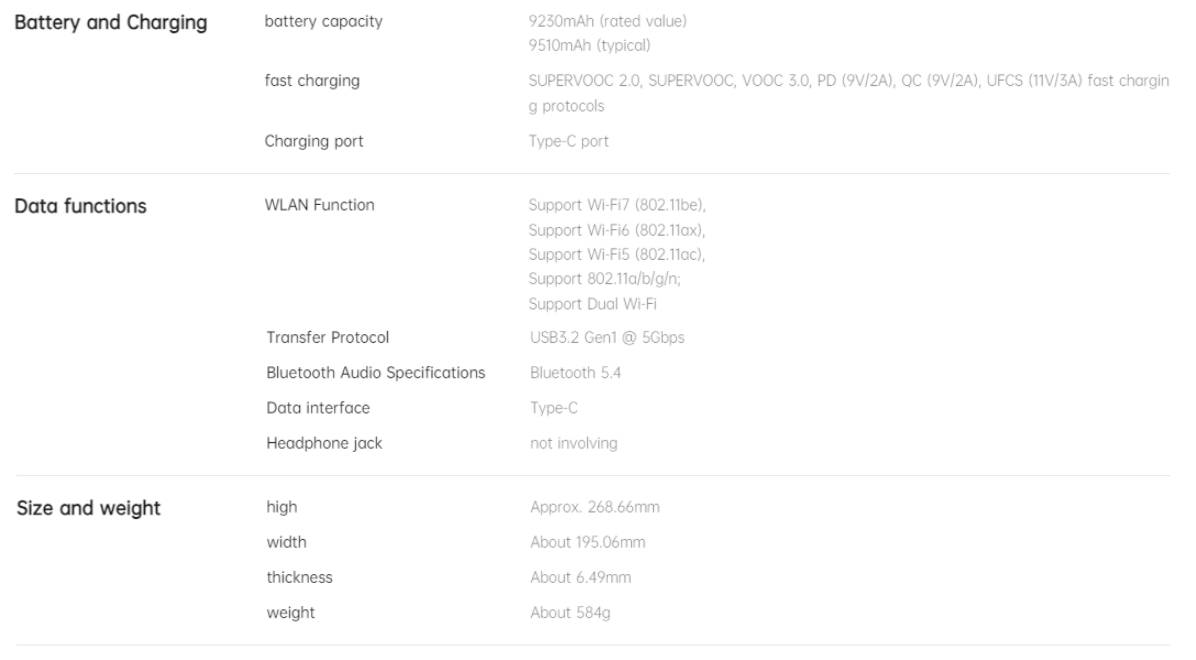Image resolution: width=1196 pixels, height=660 pixels.
Task: Click the Headphone jack label
Action: click(324, 443)
